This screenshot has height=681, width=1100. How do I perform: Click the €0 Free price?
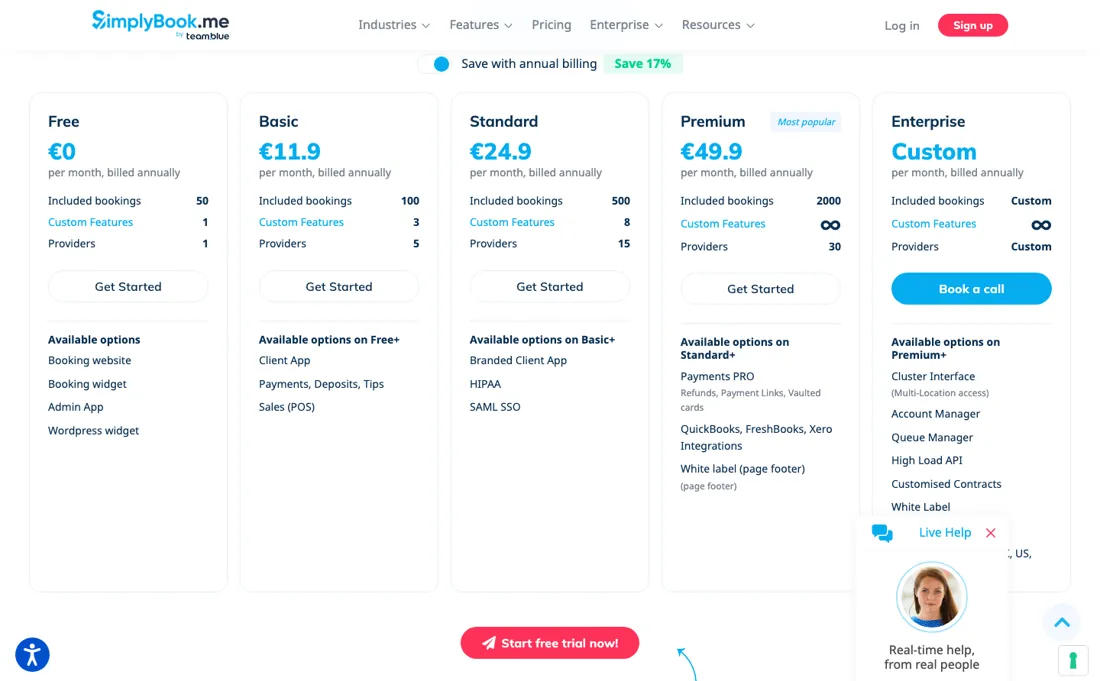[62, 151]
